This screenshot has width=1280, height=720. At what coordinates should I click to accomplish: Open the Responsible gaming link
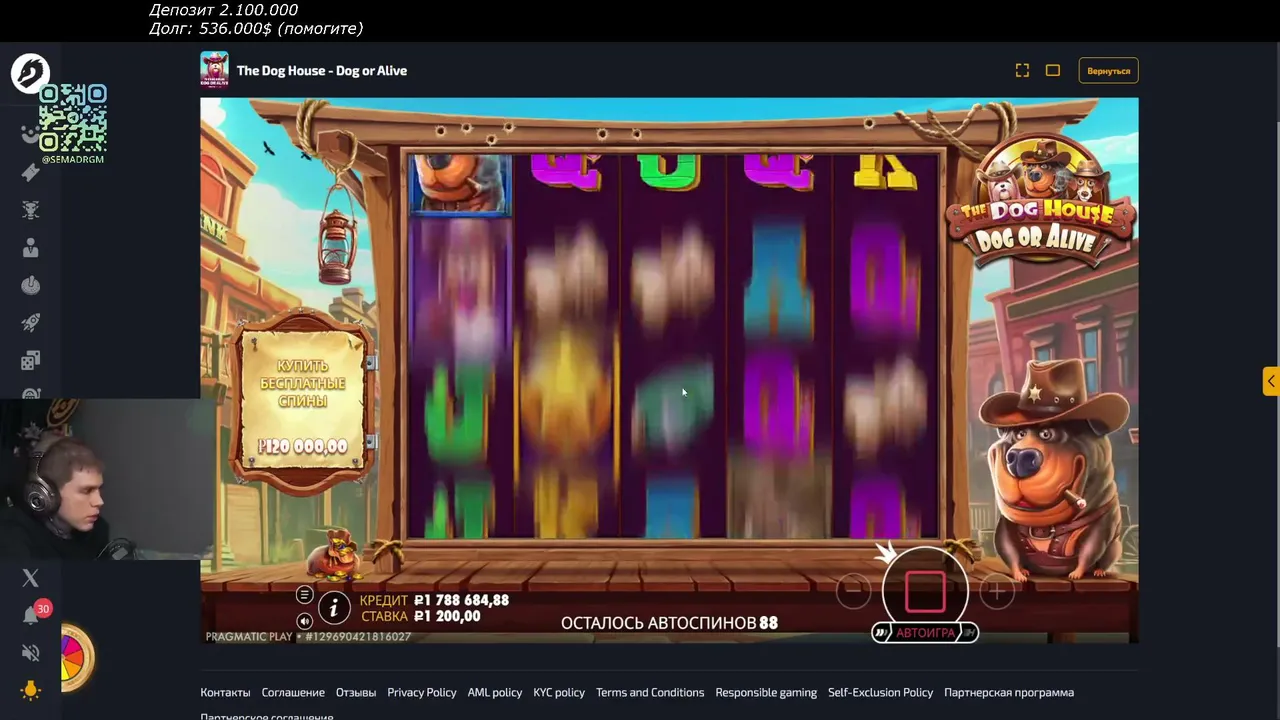[766, 692]
